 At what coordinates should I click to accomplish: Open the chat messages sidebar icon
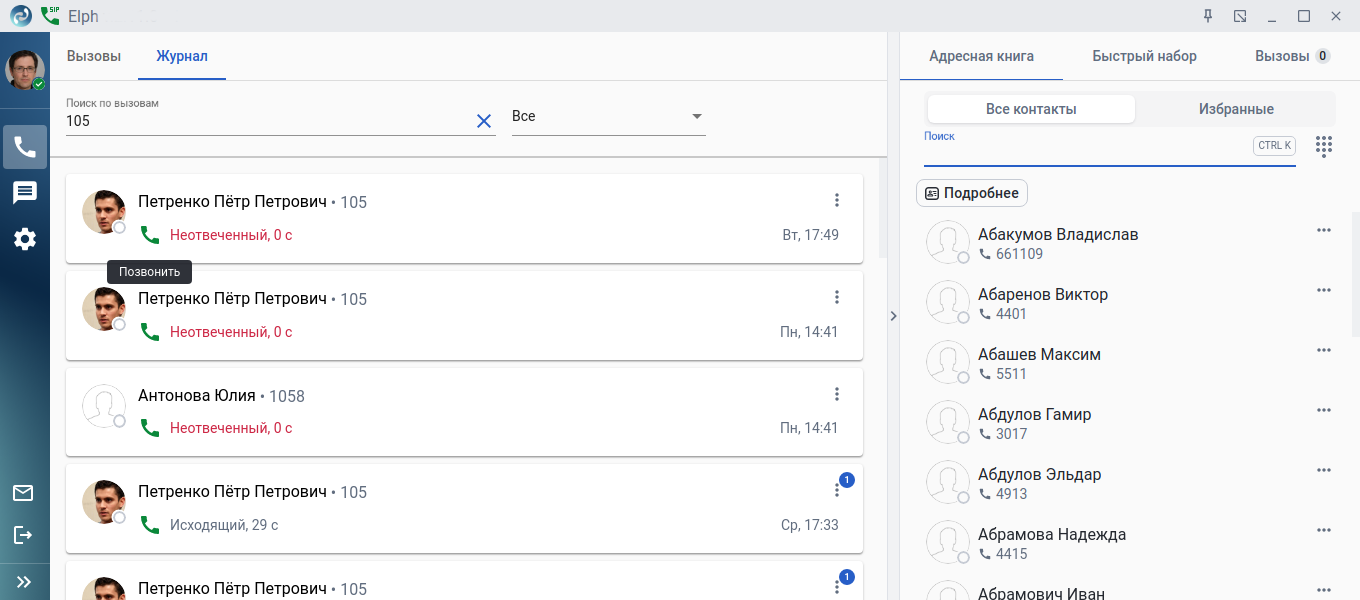(x=24, y=193)
